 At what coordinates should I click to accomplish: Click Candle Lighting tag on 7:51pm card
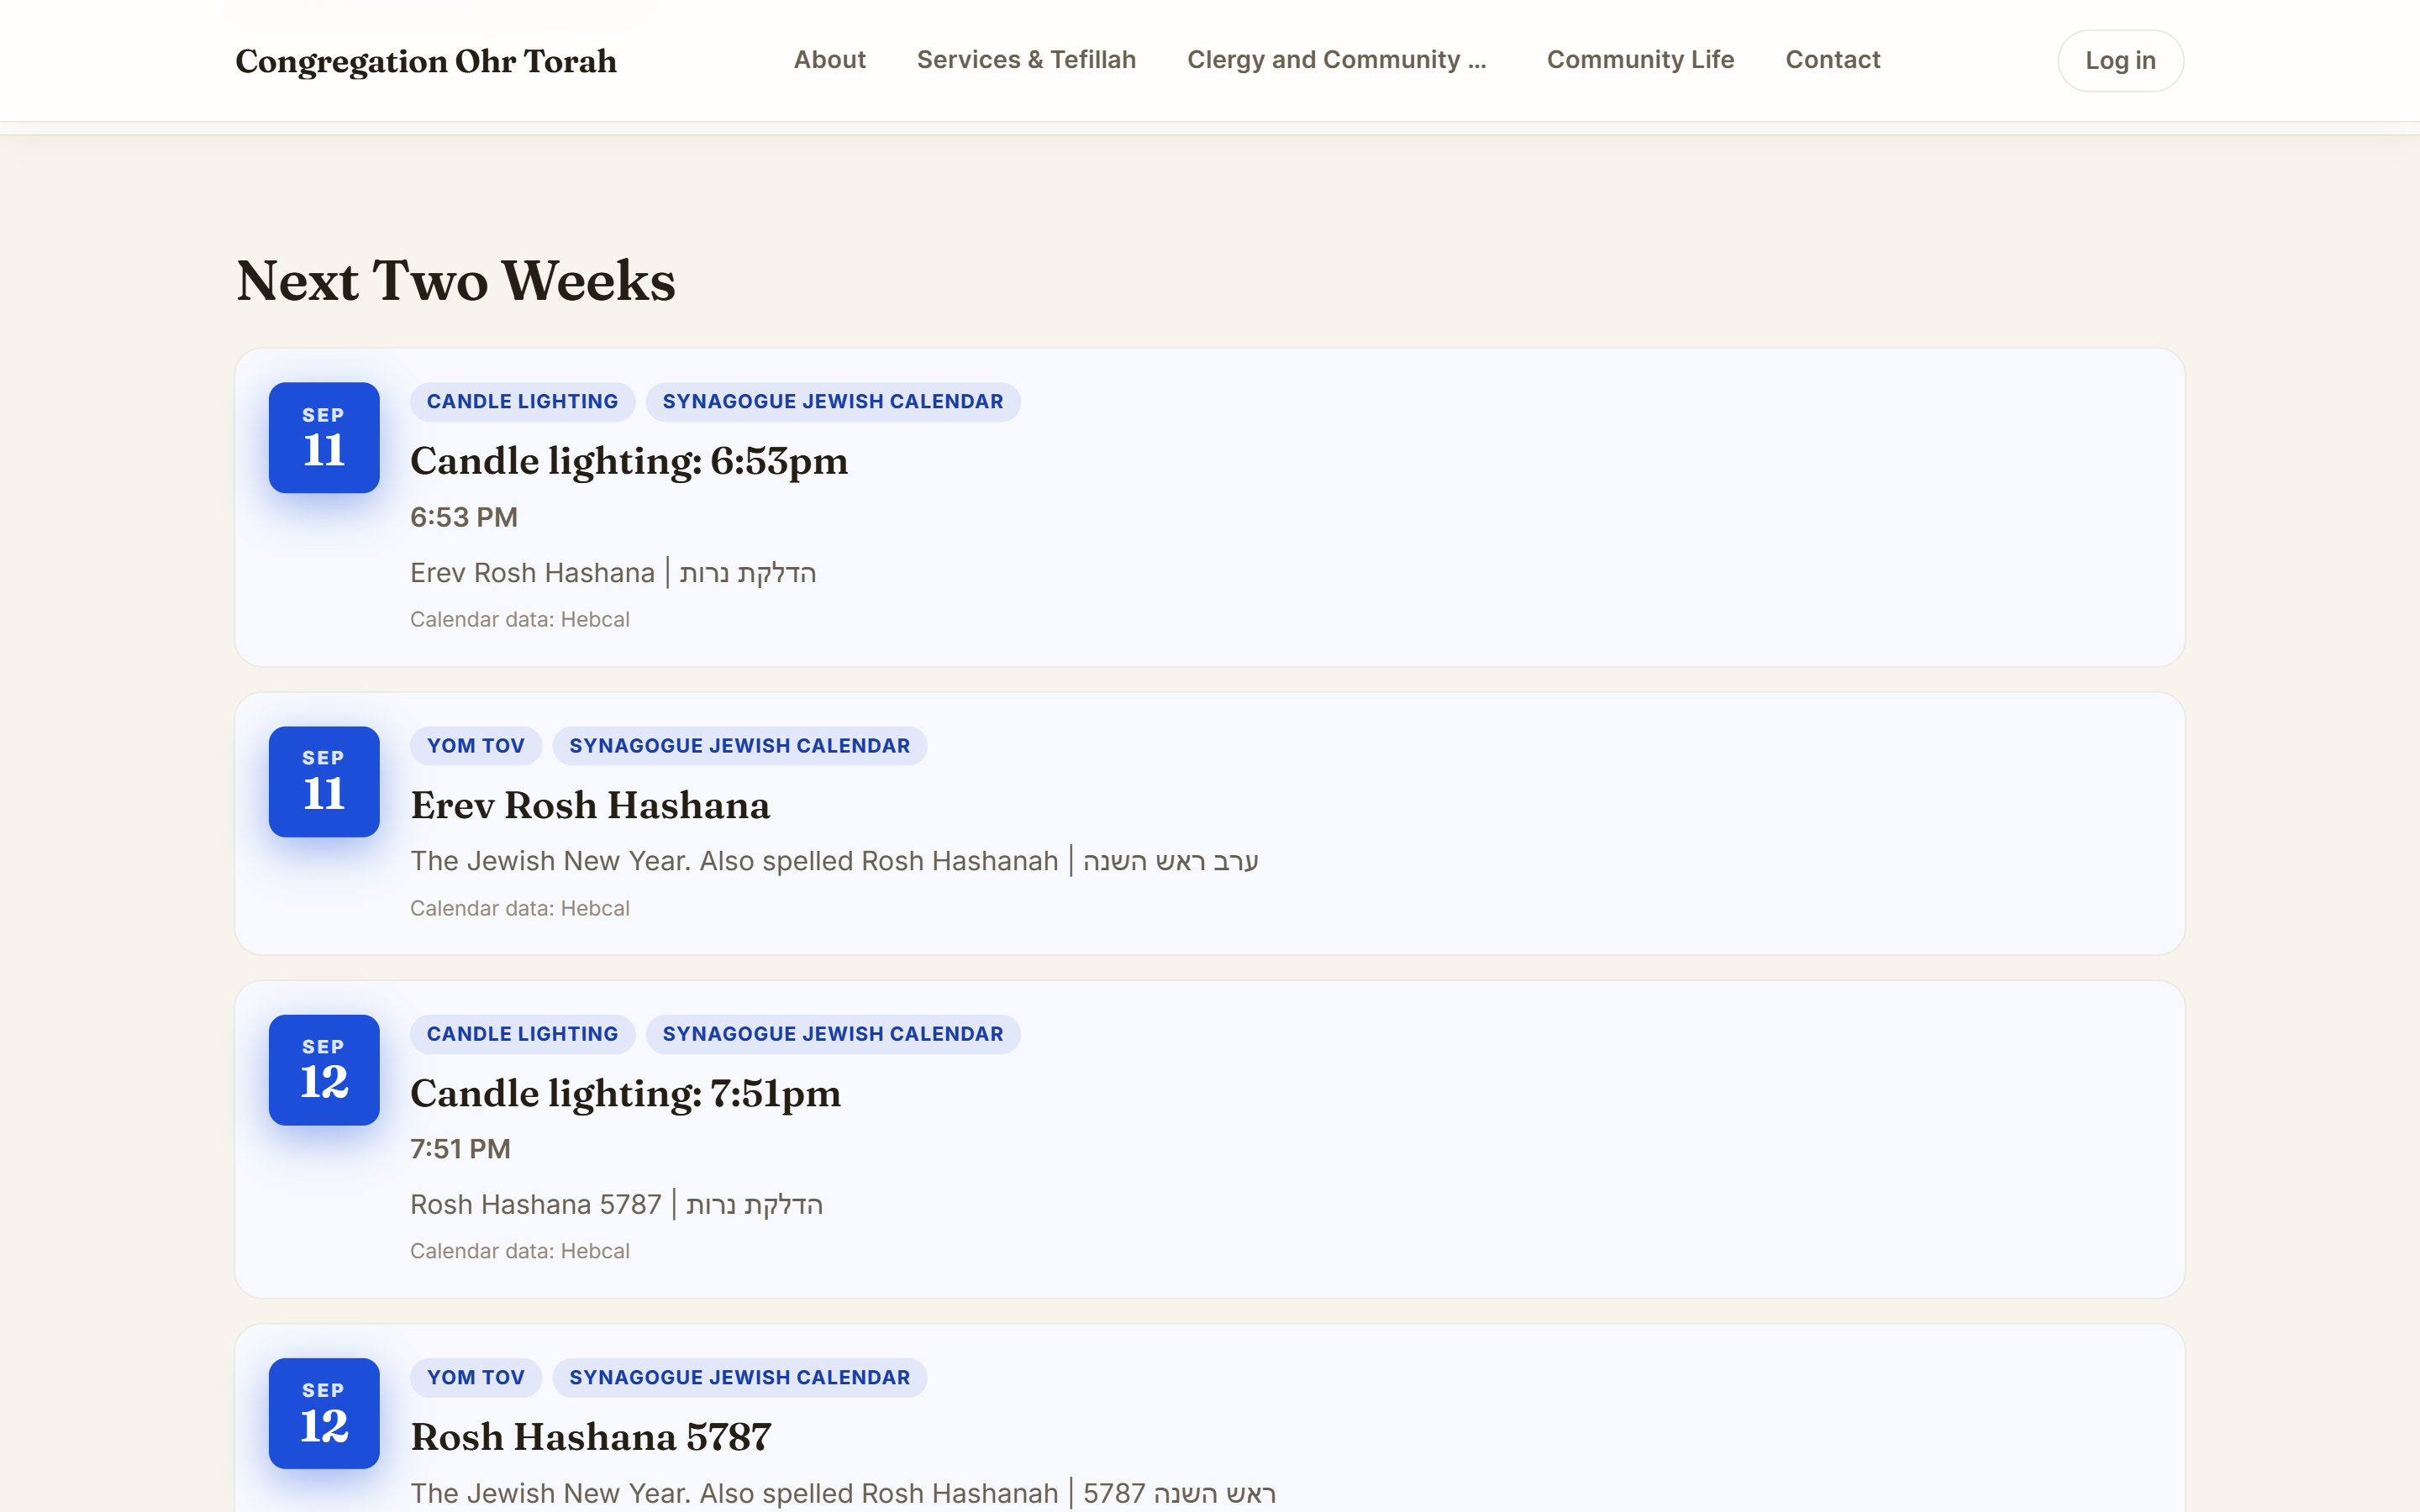(522, 1034)
